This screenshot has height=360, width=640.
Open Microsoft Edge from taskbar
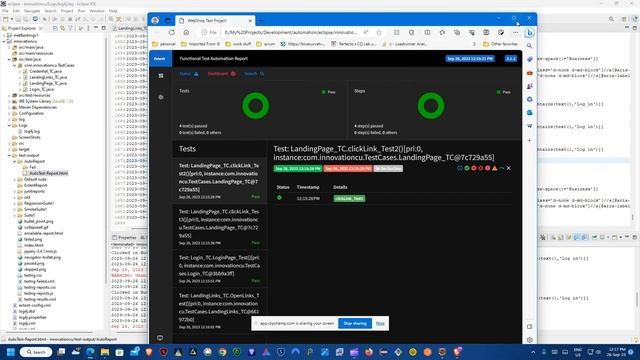pos(90,352)
